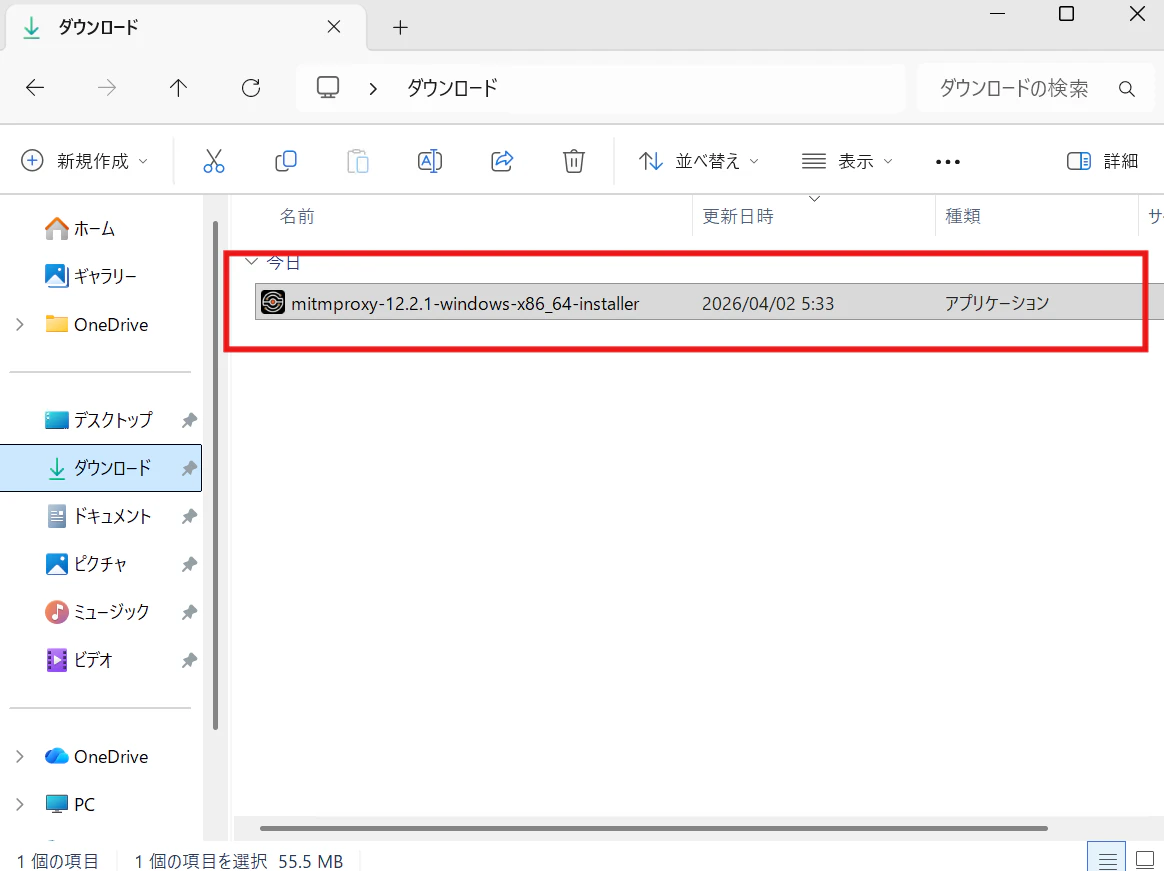Switch to large thumbnails view icon
The height and width of the screenshot is (871, 1164).
[1145, 860]
